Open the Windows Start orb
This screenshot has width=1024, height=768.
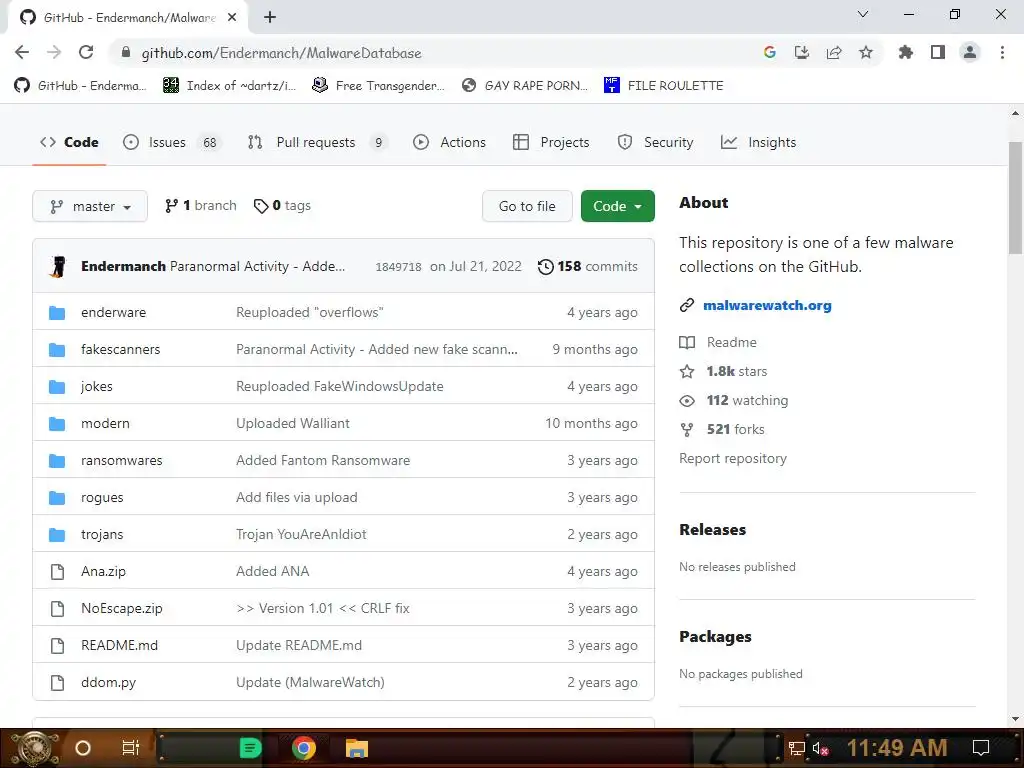pos(35,748)
